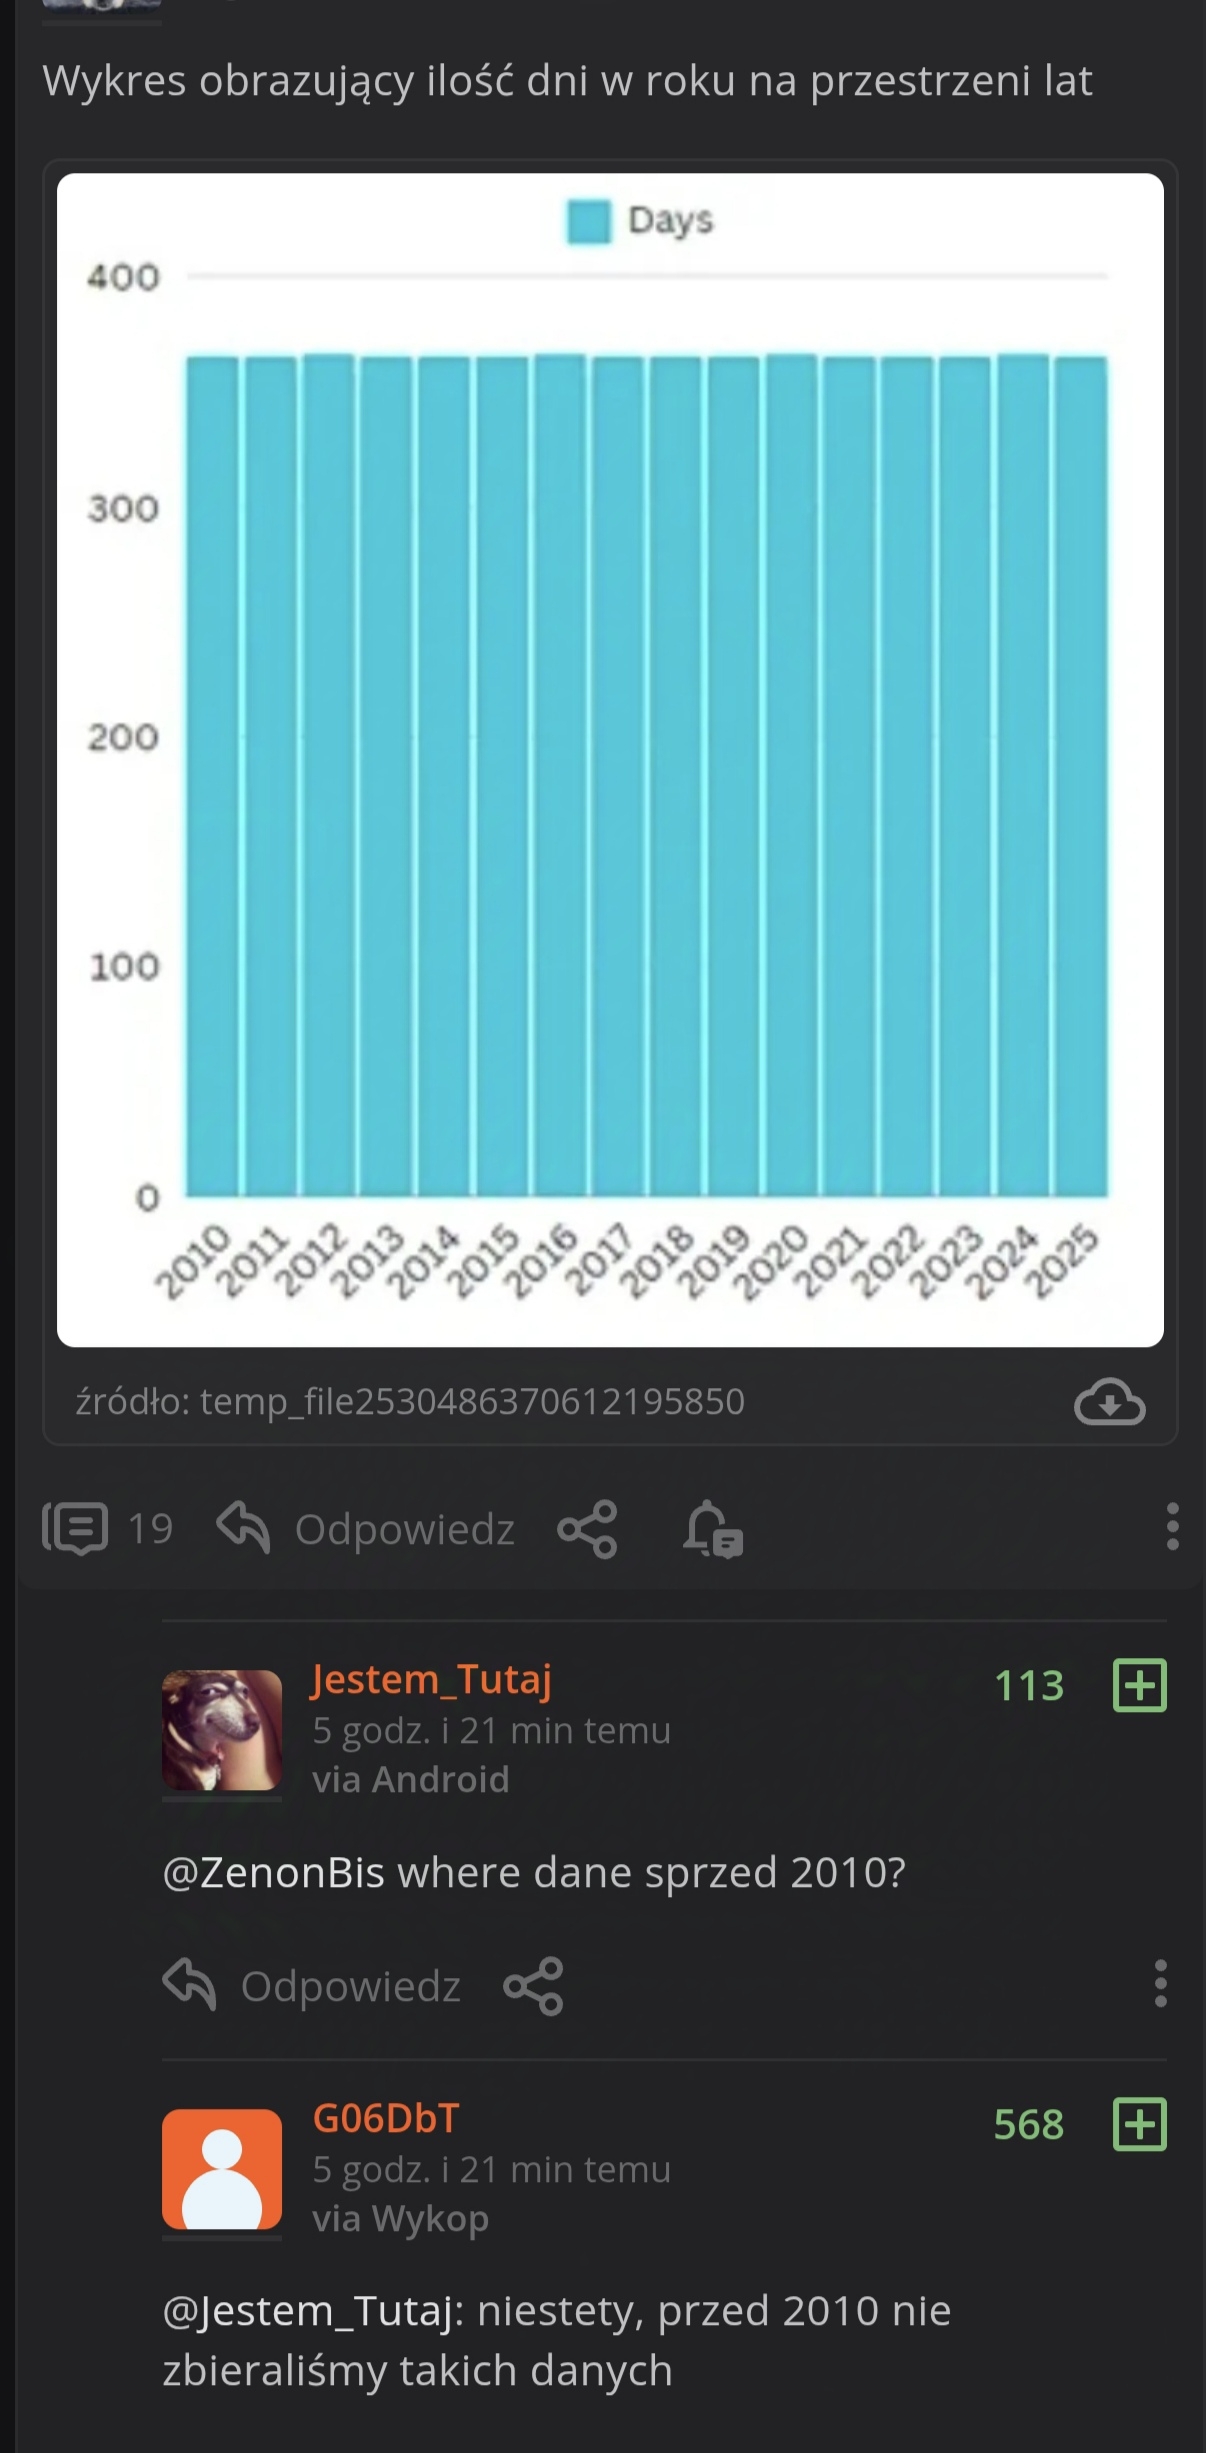Upvote G06DbT's comment with plus button
Viewport: 1206px width, 2453px height.
point(1140,2124)
